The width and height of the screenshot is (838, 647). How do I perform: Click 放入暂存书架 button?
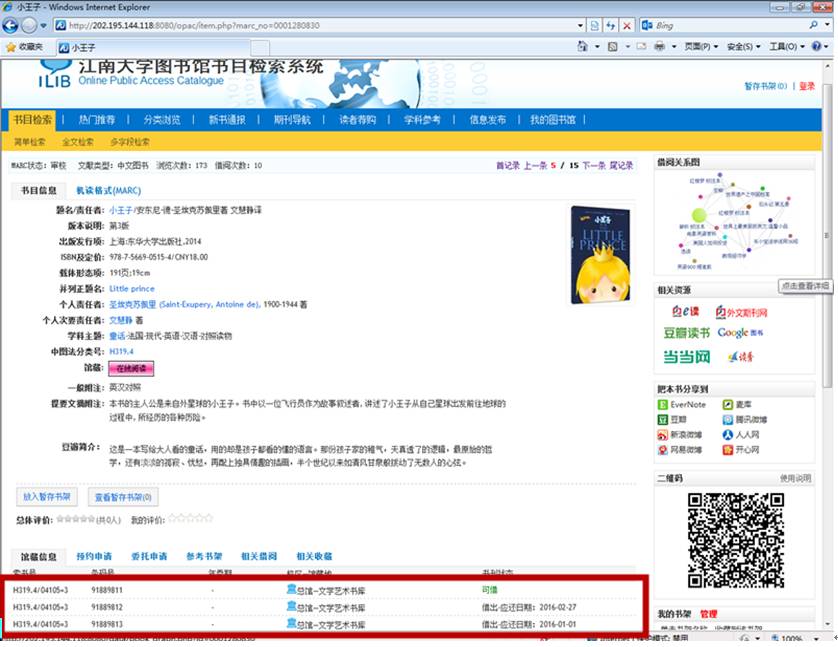pyautogui.click(x=46, y=496)
